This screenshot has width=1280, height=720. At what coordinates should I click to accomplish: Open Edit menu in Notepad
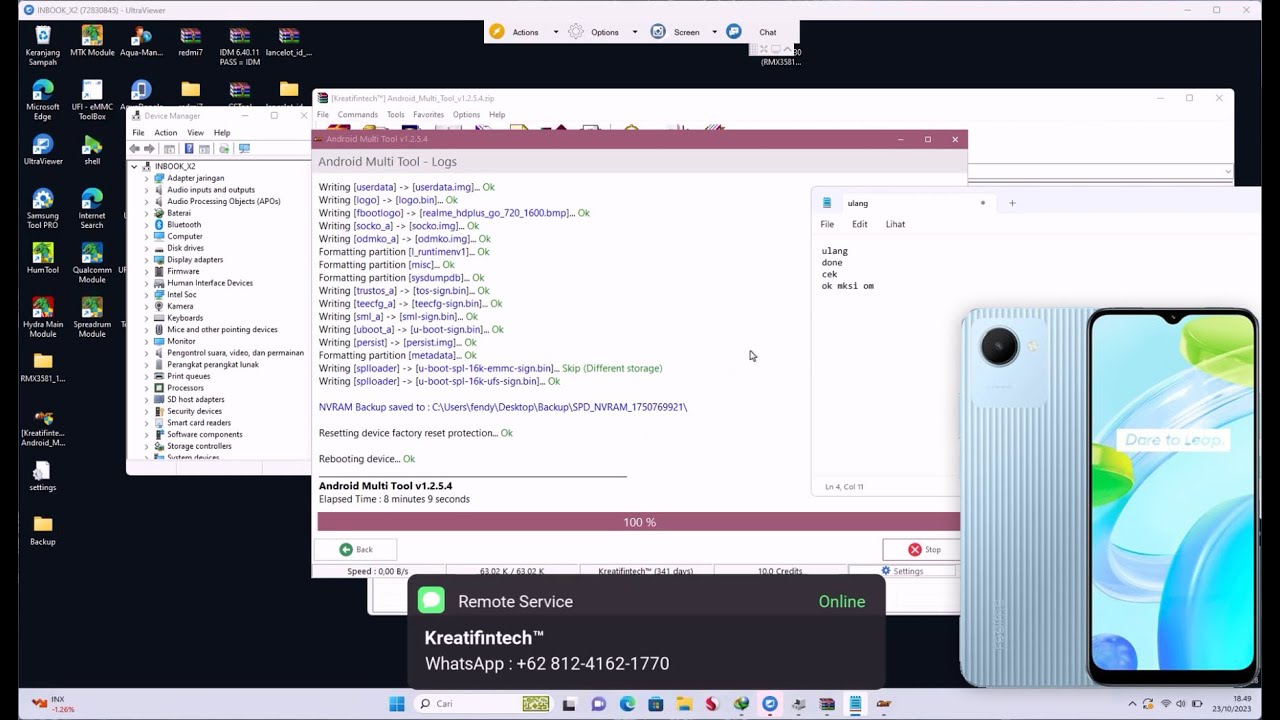[x=860, y=224]
